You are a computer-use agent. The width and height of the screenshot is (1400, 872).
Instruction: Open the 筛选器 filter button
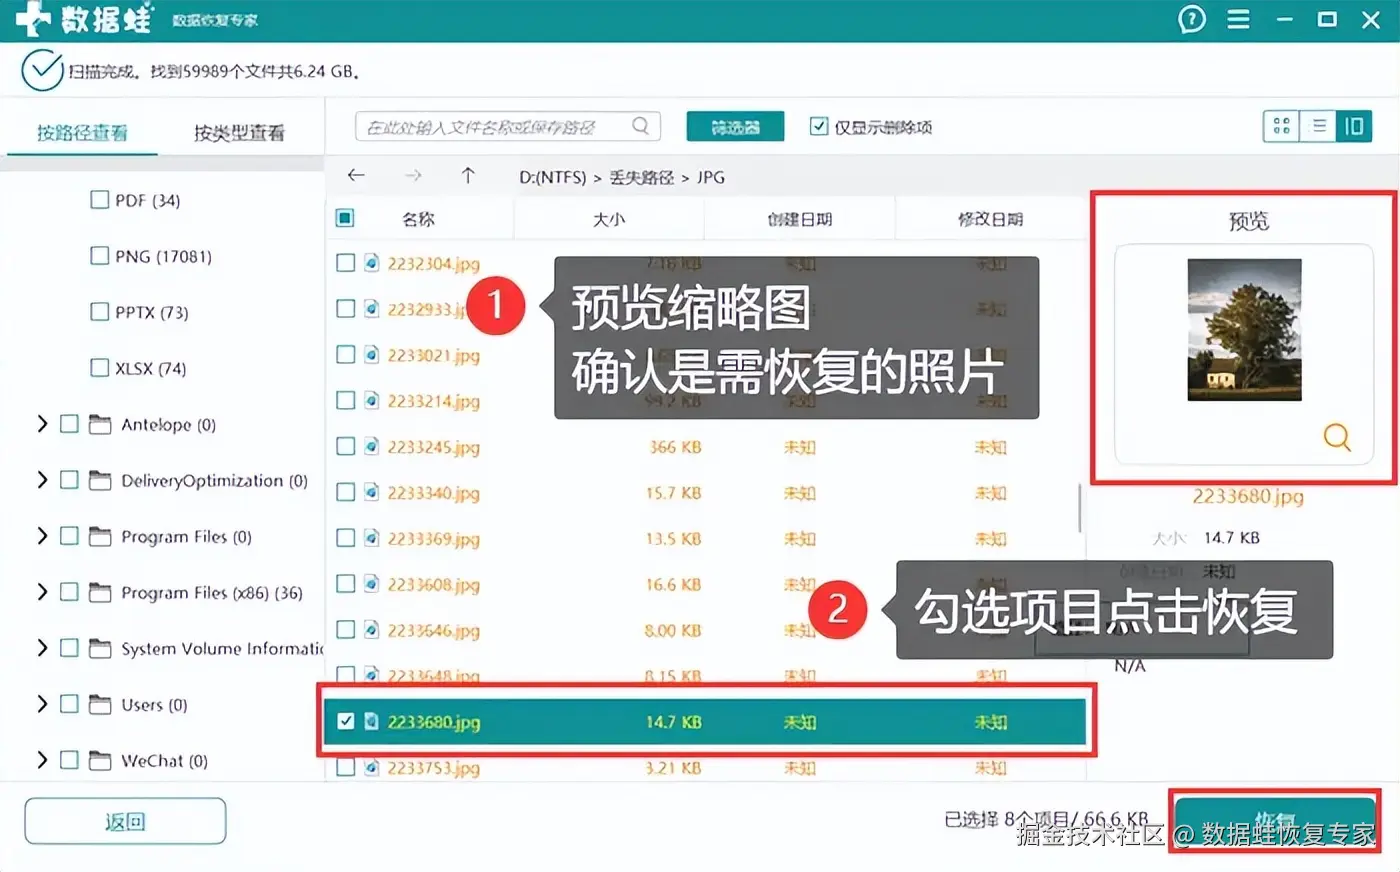pos(735,127)
